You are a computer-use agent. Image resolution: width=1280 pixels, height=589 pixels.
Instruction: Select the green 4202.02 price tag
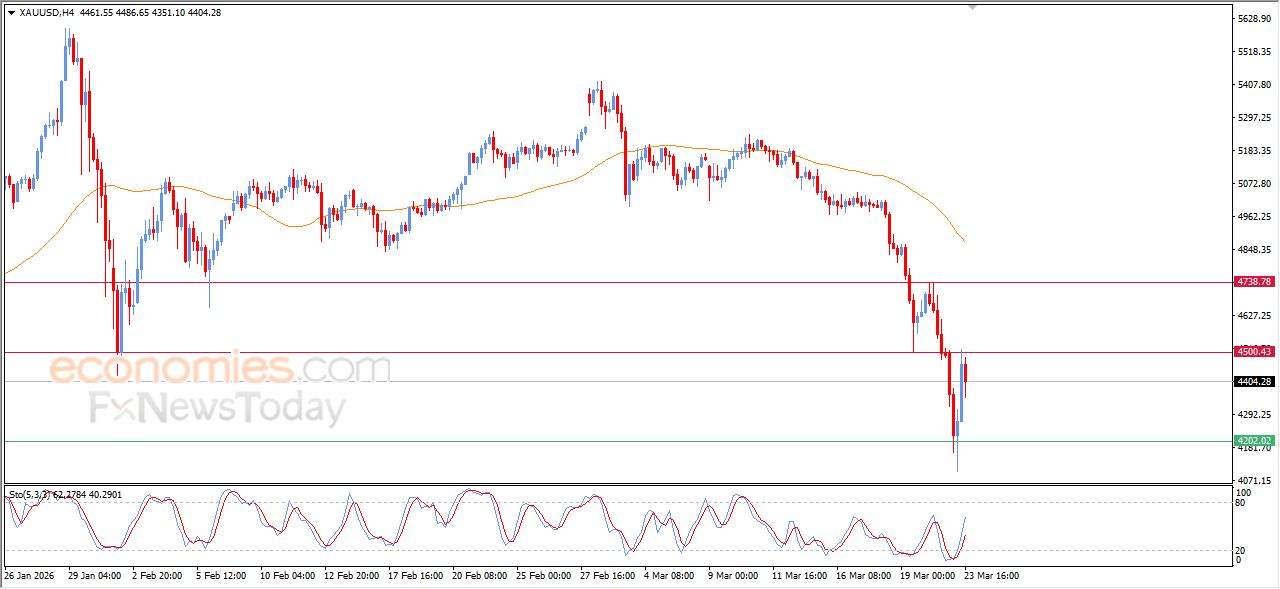(x=1254, y=441)
